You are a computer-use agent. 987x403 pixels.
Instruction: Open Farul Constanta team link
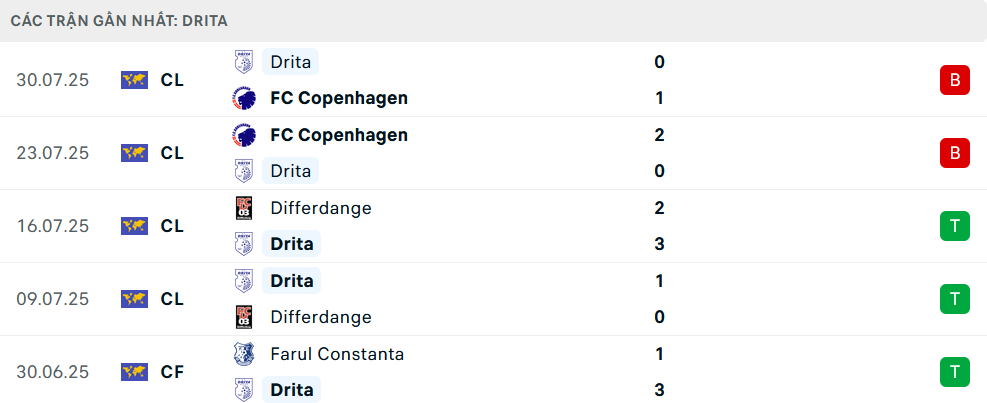[337, 354]
